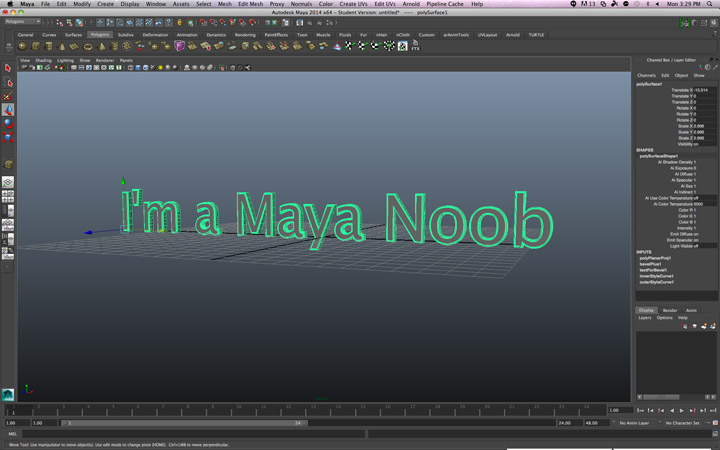Switch to four-view layout
Image resolution: width=720 pixels, height=450 pixels.
tap(8, 197)
